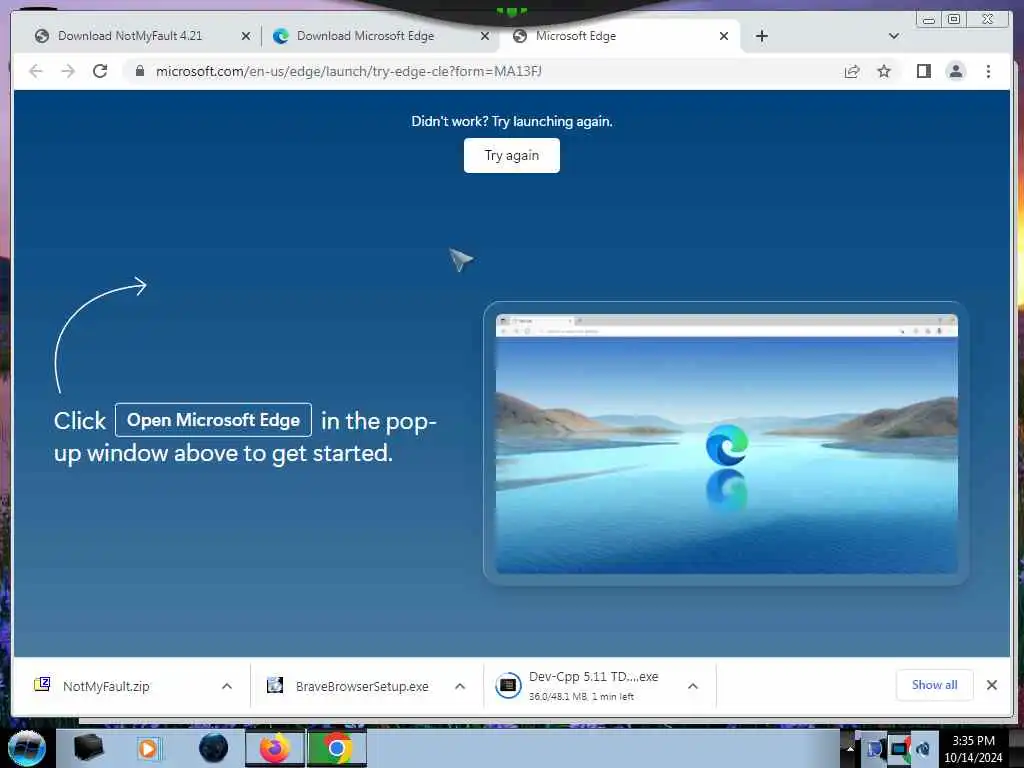The image size is (1024, 768).
Task: Reload the current page
Action: click(100, 71)
